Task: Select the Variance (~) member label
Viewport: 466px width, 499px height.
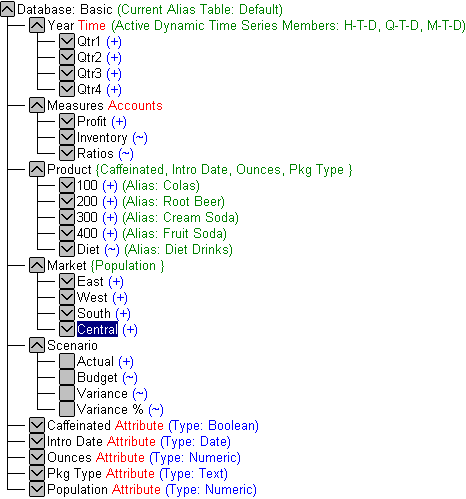Action: (x=102, y=393)
